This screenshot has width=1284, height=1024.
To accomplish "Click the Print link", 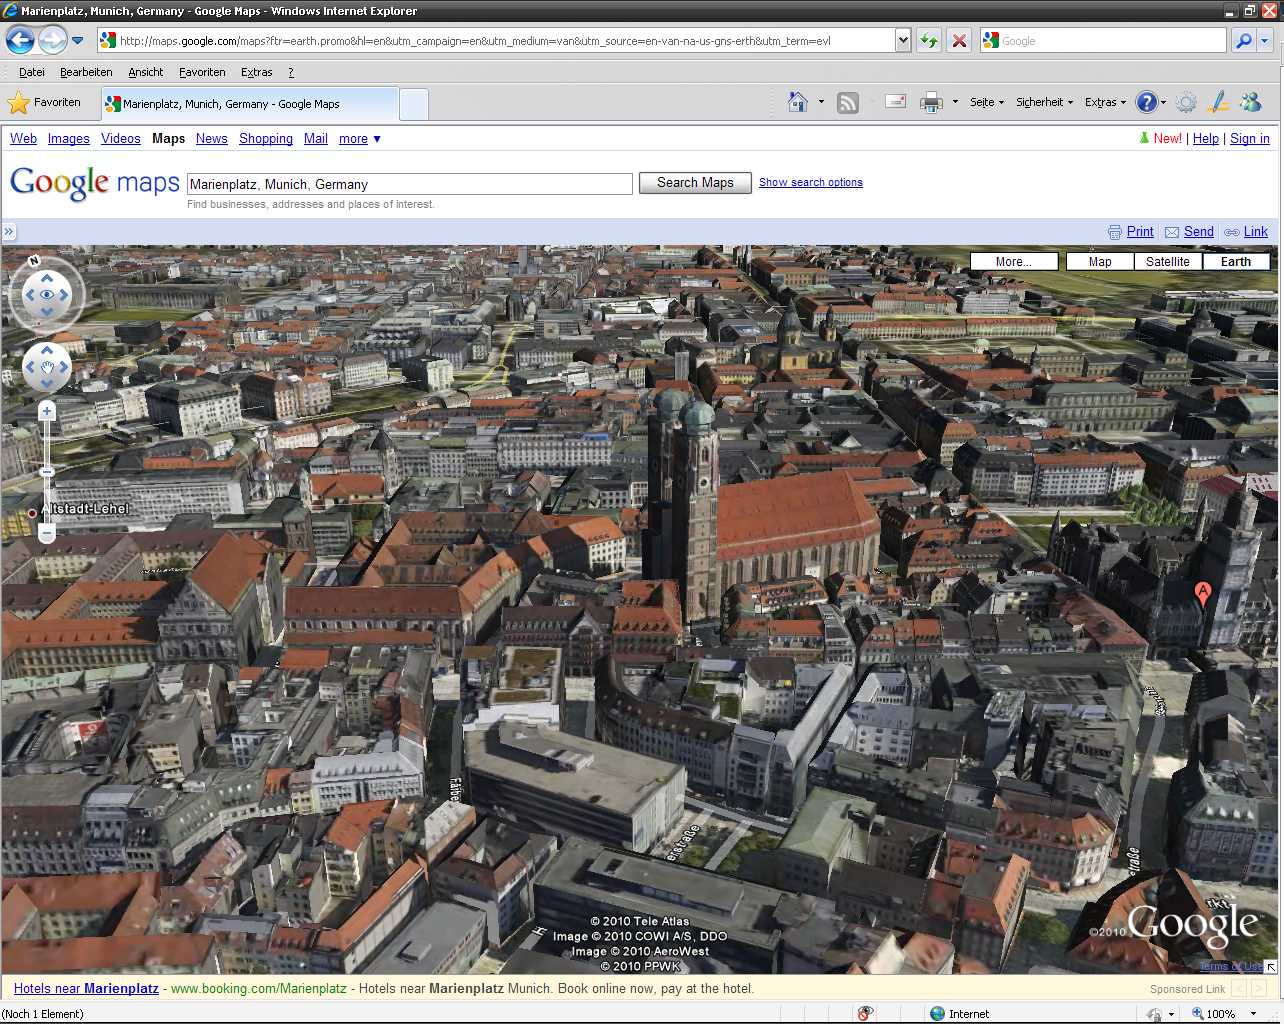I will pyautogui.click(x=1140, y=231).
